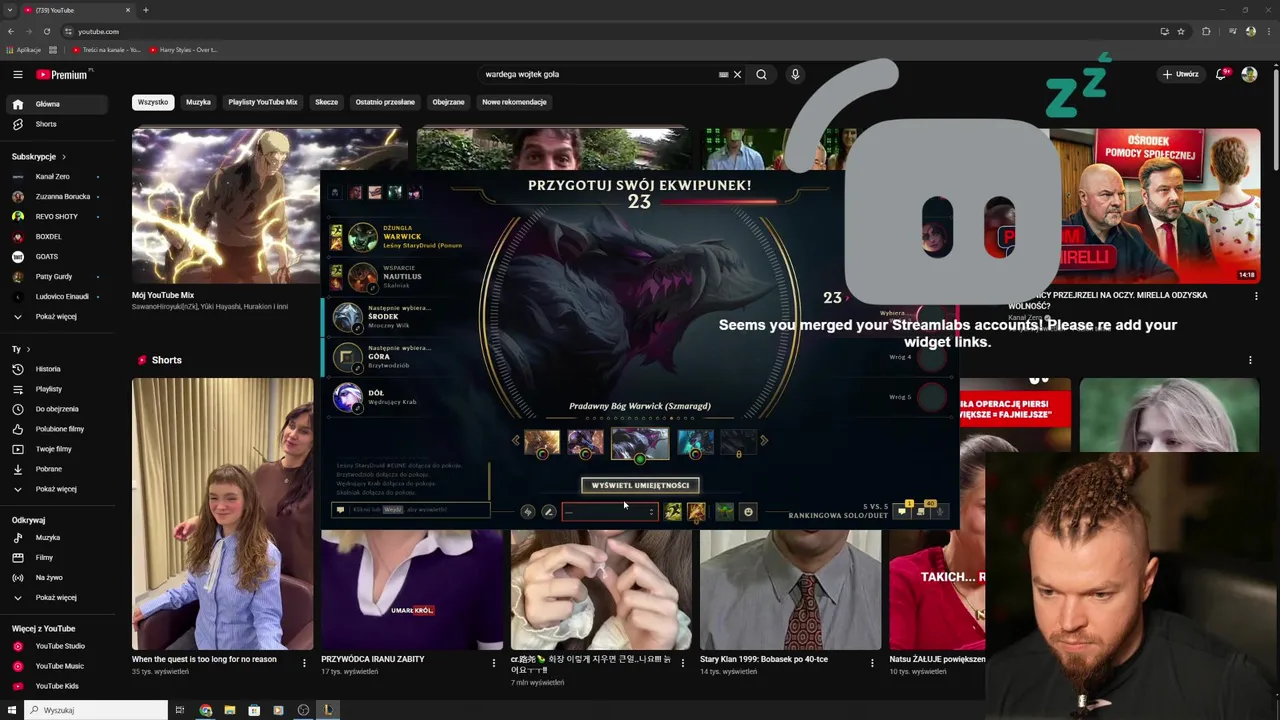Open emote selector smiley icon
Image resolution: width=1280 pixels, height=720 pixels.
pyautogui.click(x=748, y=512)
